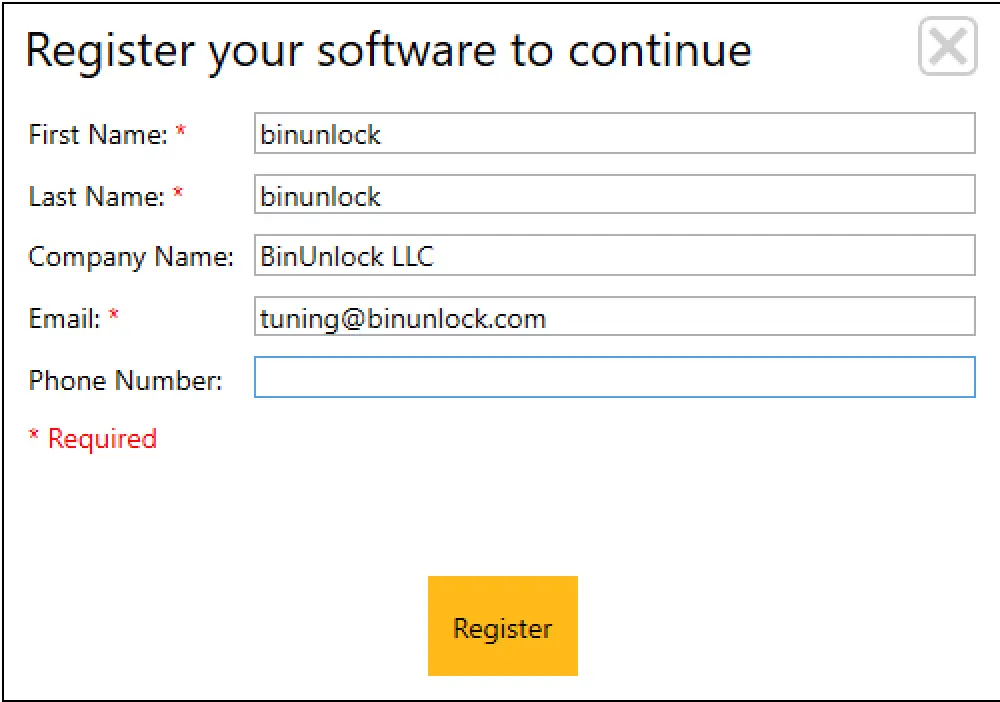Click the "Company Name:" label

click(x=130, y=257)
